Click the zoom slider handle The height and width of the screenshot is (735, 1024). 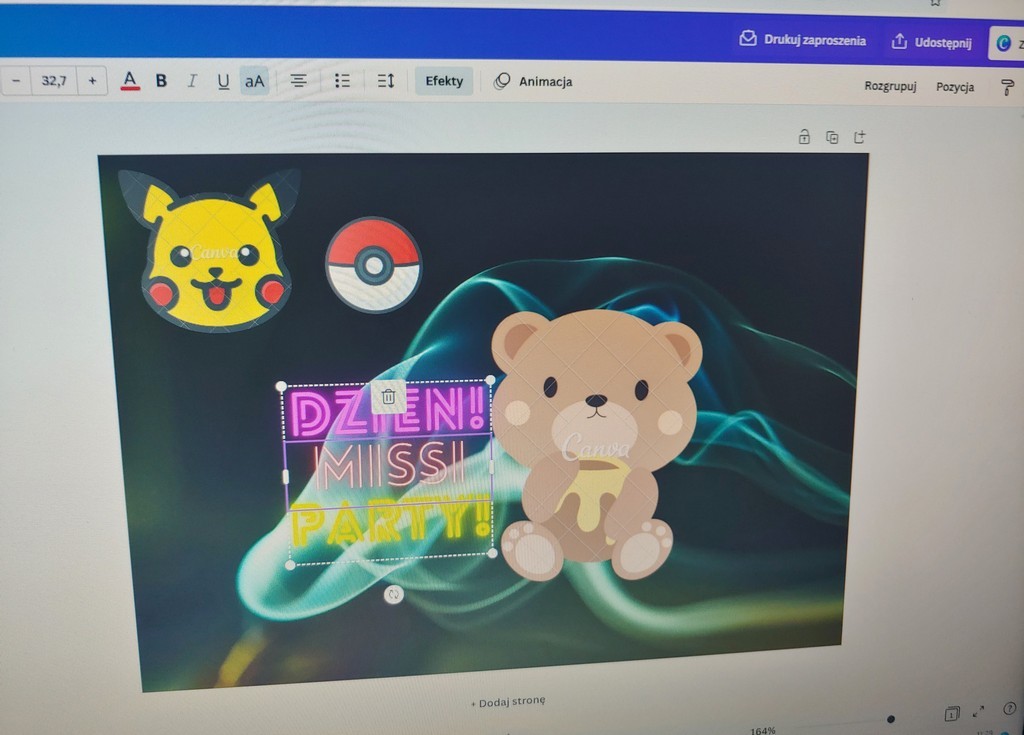pyautogui.click(x=891, y=719)
